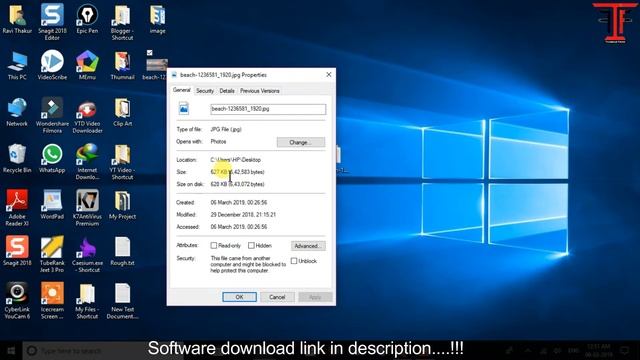Select the image folder on desktop
Screen dimensions: 640x360
(158, 19)
